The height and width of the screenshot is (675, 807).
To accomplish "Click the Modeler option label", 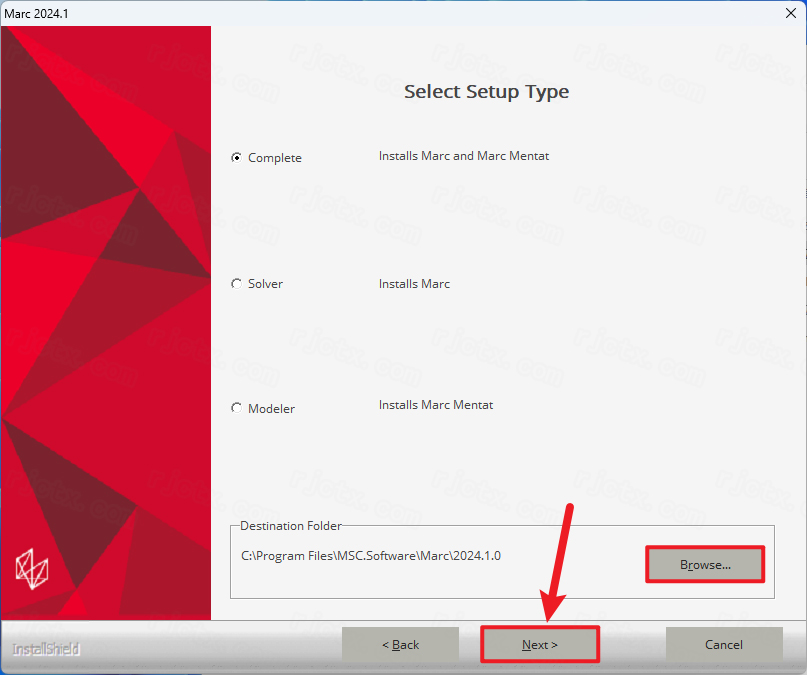I will (x=271, y=408).
